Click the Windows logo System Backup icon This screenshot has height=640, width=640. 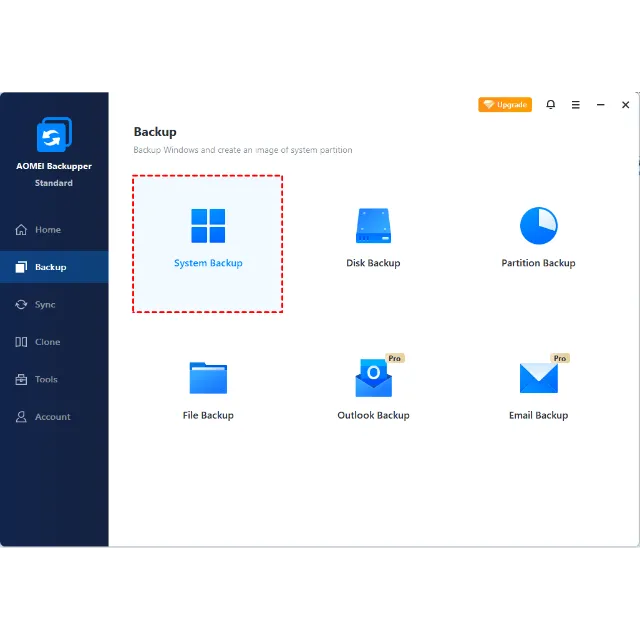208,226
